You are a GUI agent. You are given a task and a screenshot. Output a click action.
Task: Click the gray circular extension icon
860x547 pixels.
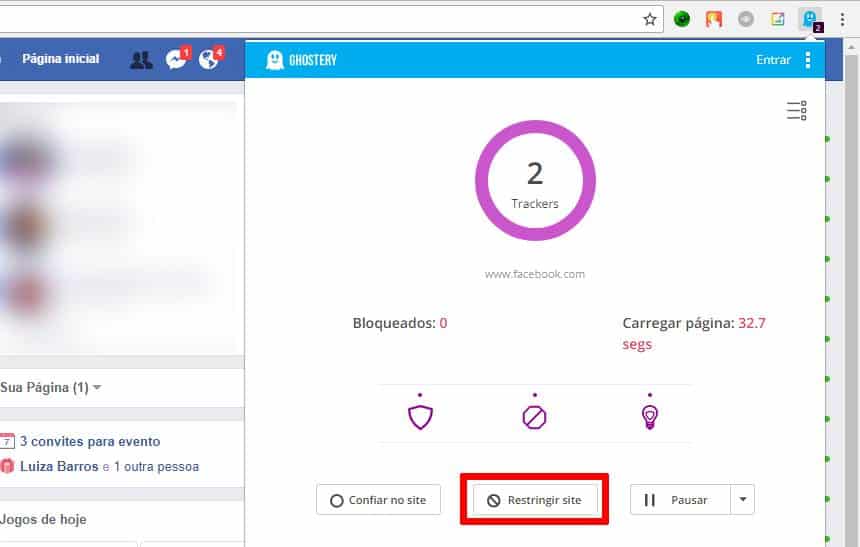click(x=745, y=20)
